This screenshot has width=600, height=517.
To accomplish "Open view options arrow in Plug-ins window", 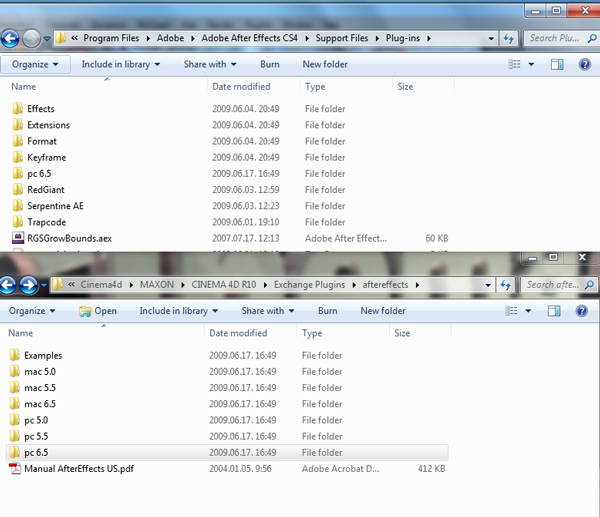I will pyautogui.click(x=531, y=65).
